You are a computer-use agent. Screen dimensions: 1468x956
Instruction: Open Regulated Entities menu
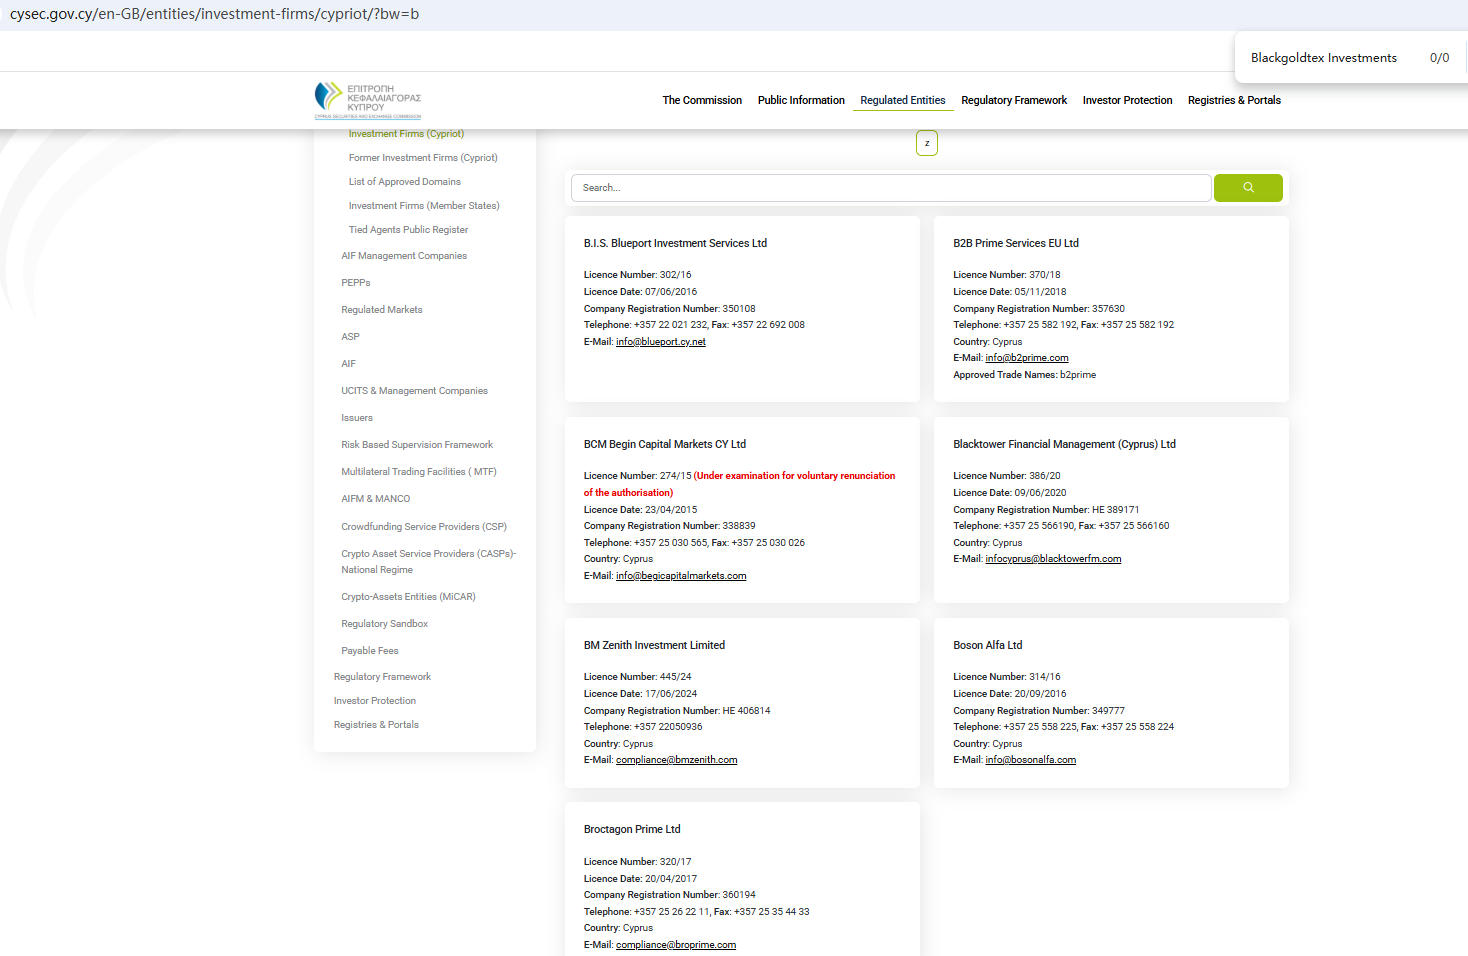coord(902,100)
